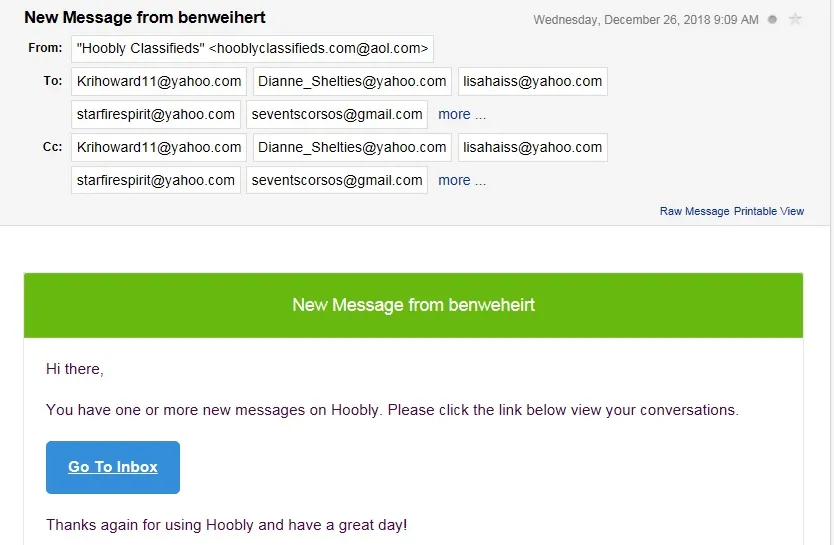The image size is (834, 545).
Task: Select starfirespirit@yahoo.com in the Cc row
Action: tap(156, 181)
